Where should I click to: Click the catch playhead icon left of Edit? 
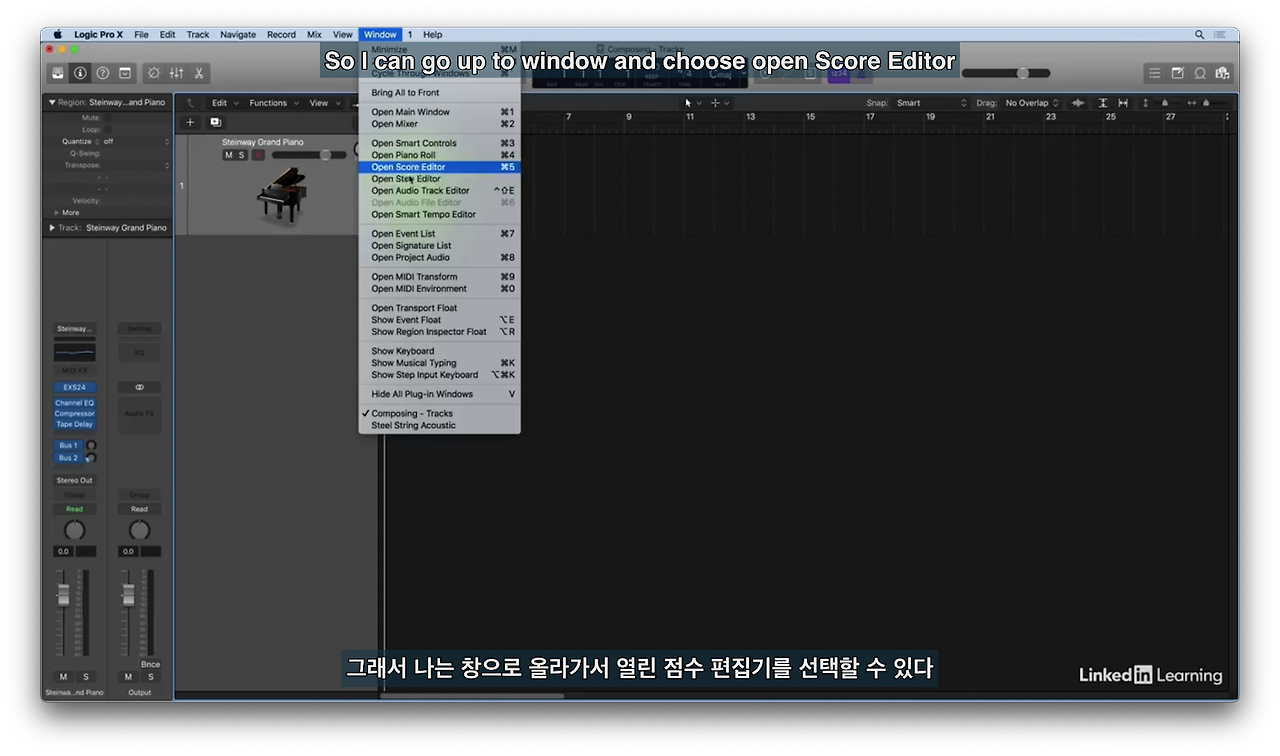click(191, 103)
